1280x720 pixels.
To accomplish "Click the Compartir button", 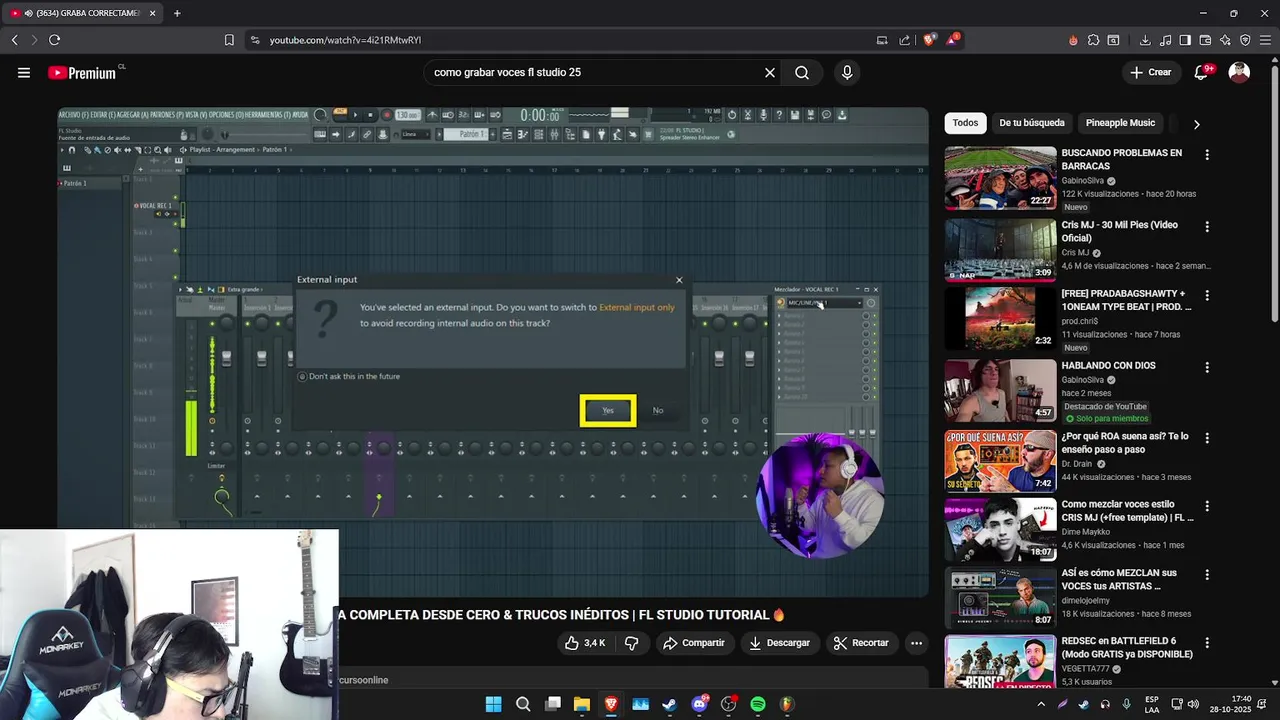I will coord(693,643).
